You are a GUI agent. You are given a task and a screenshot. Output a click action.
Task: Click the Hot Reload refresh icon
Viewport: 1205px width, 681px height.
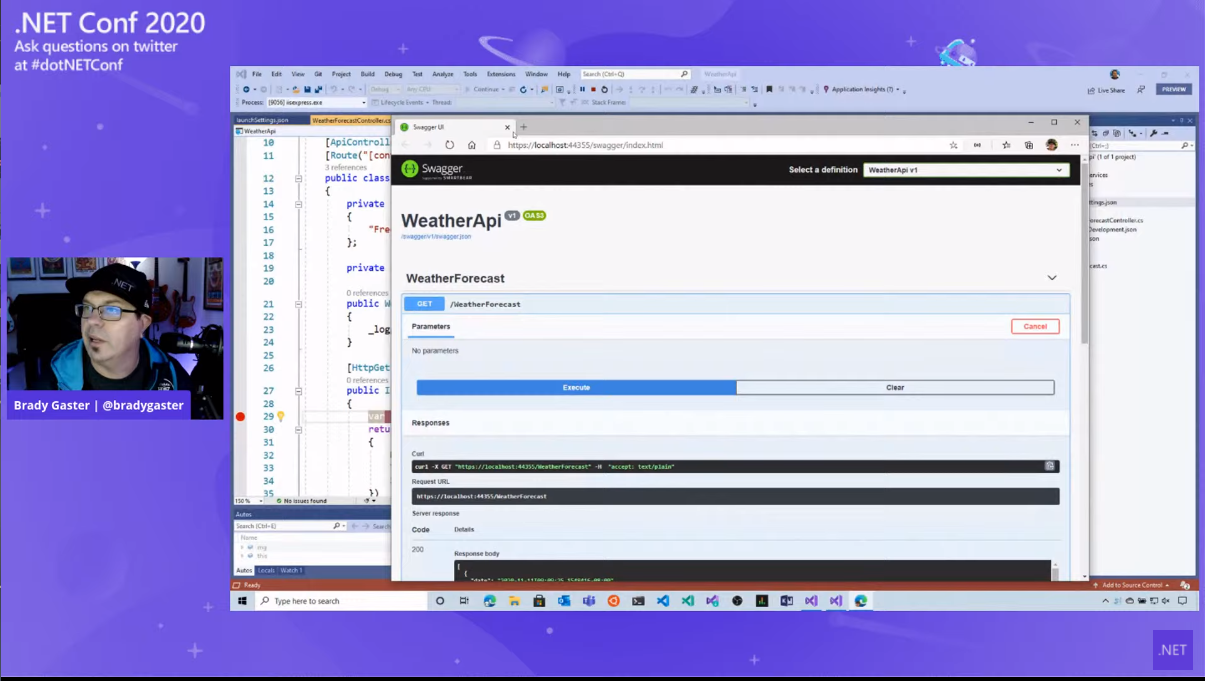pyautogui.click(x=523, y=89)
